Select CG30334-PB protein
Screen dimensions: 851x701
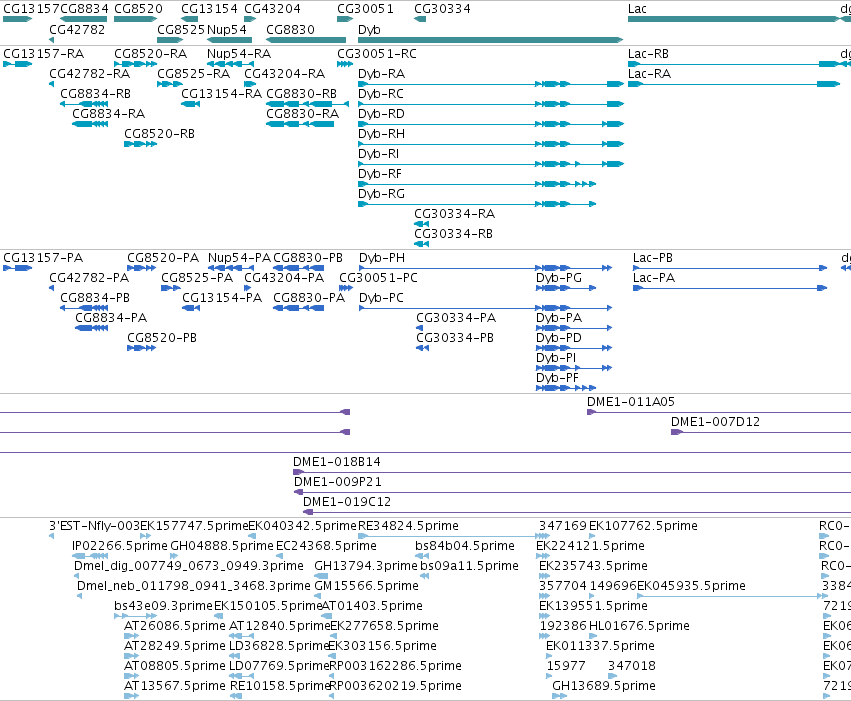pyautogui.click(x=455, y=338)
